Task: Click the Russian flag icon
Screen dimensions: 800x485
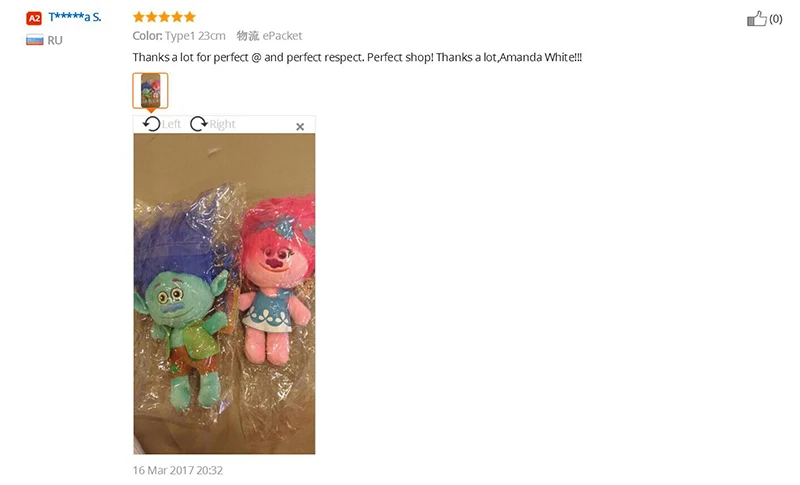Action: coord(35,40)
